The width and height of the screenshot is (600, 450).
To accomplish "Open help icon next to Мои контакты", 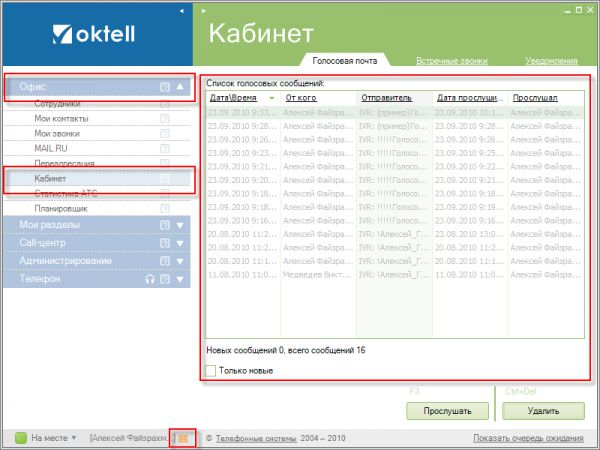I will pyautogui.click(x=165, y=118).
